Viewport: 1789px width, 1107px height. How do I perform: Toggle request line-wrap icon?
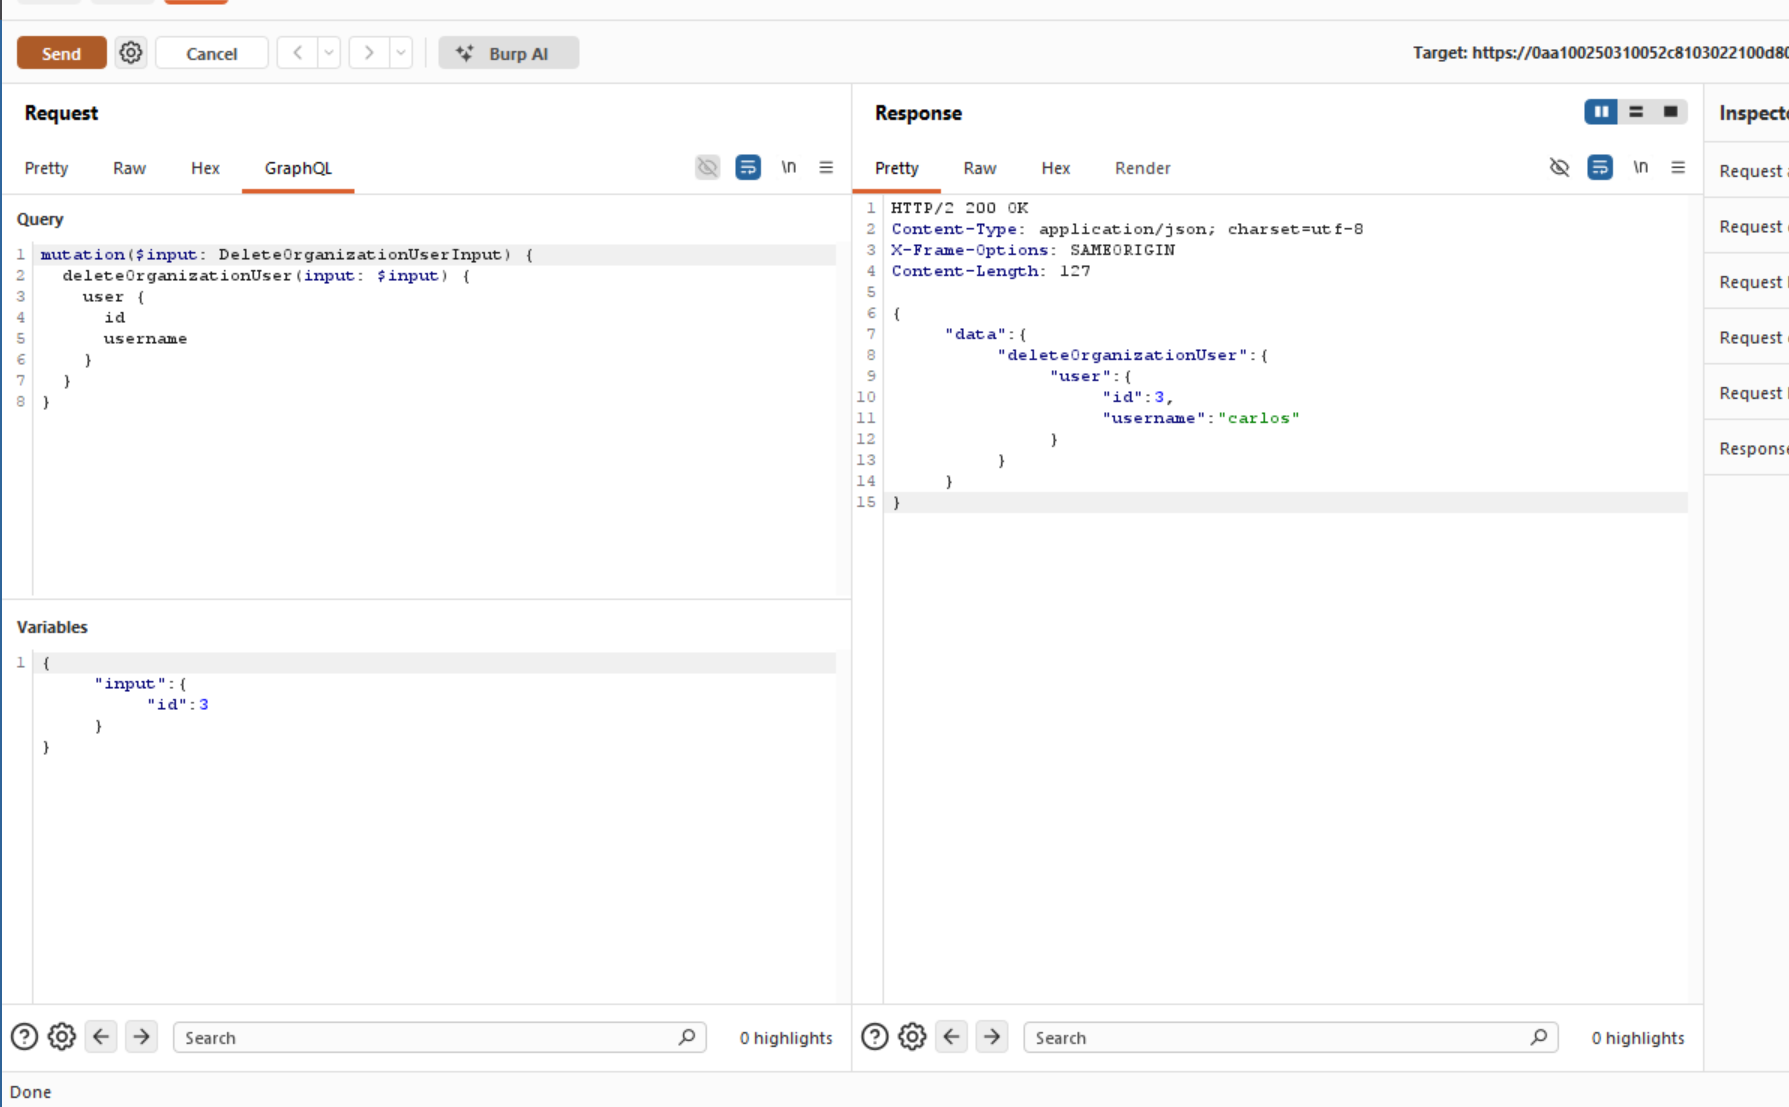point(748,167)
